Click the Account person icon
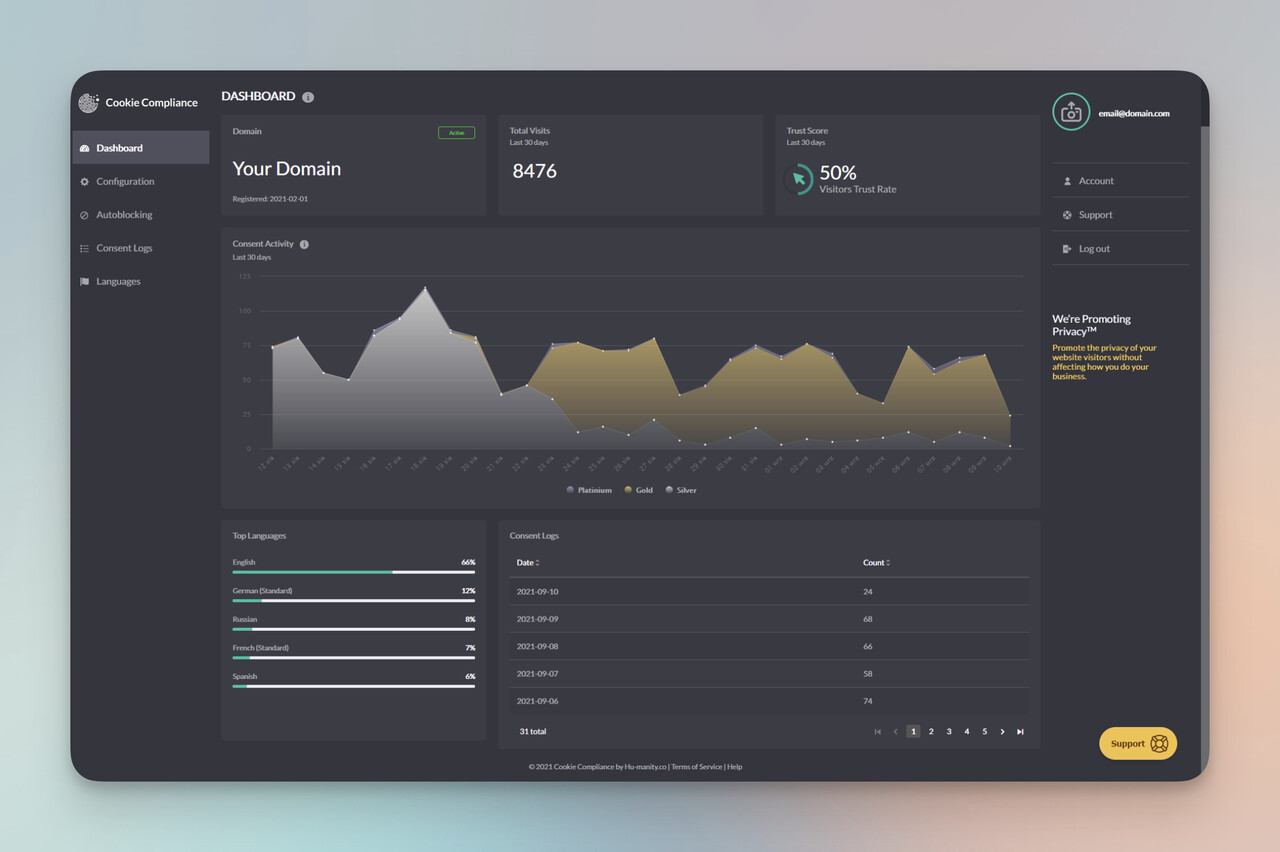 pyautogui.click(x=1067, y=181)
